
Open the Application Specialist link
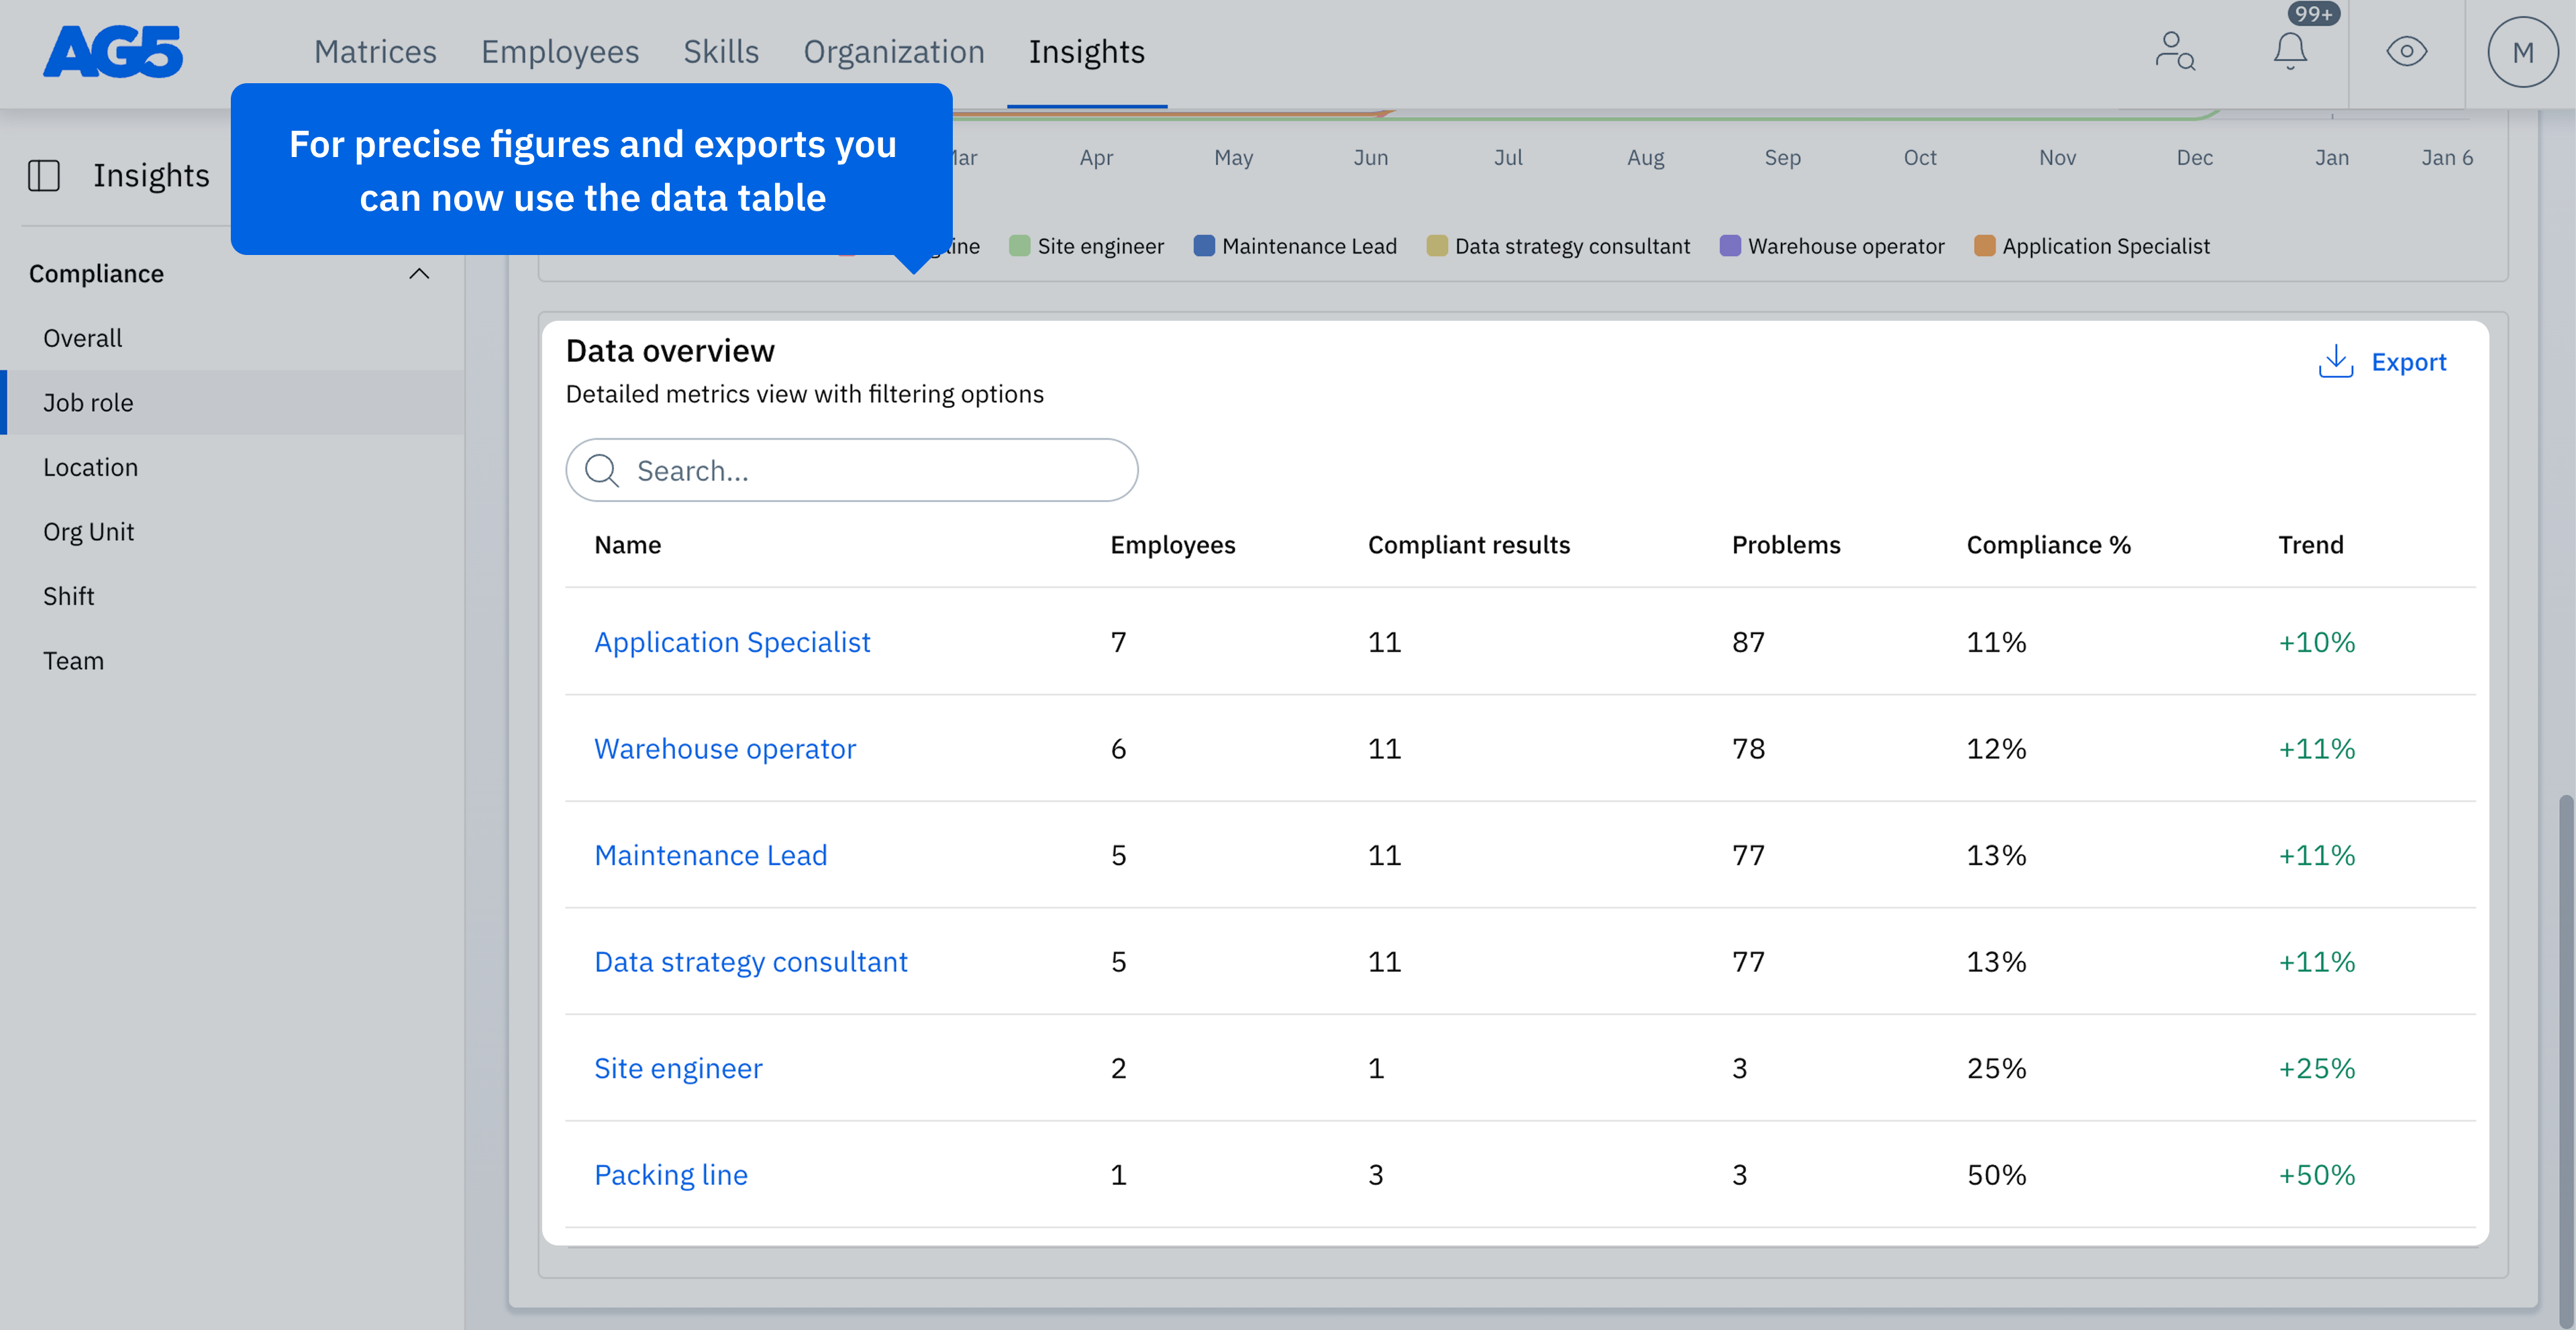click(732, 642)
